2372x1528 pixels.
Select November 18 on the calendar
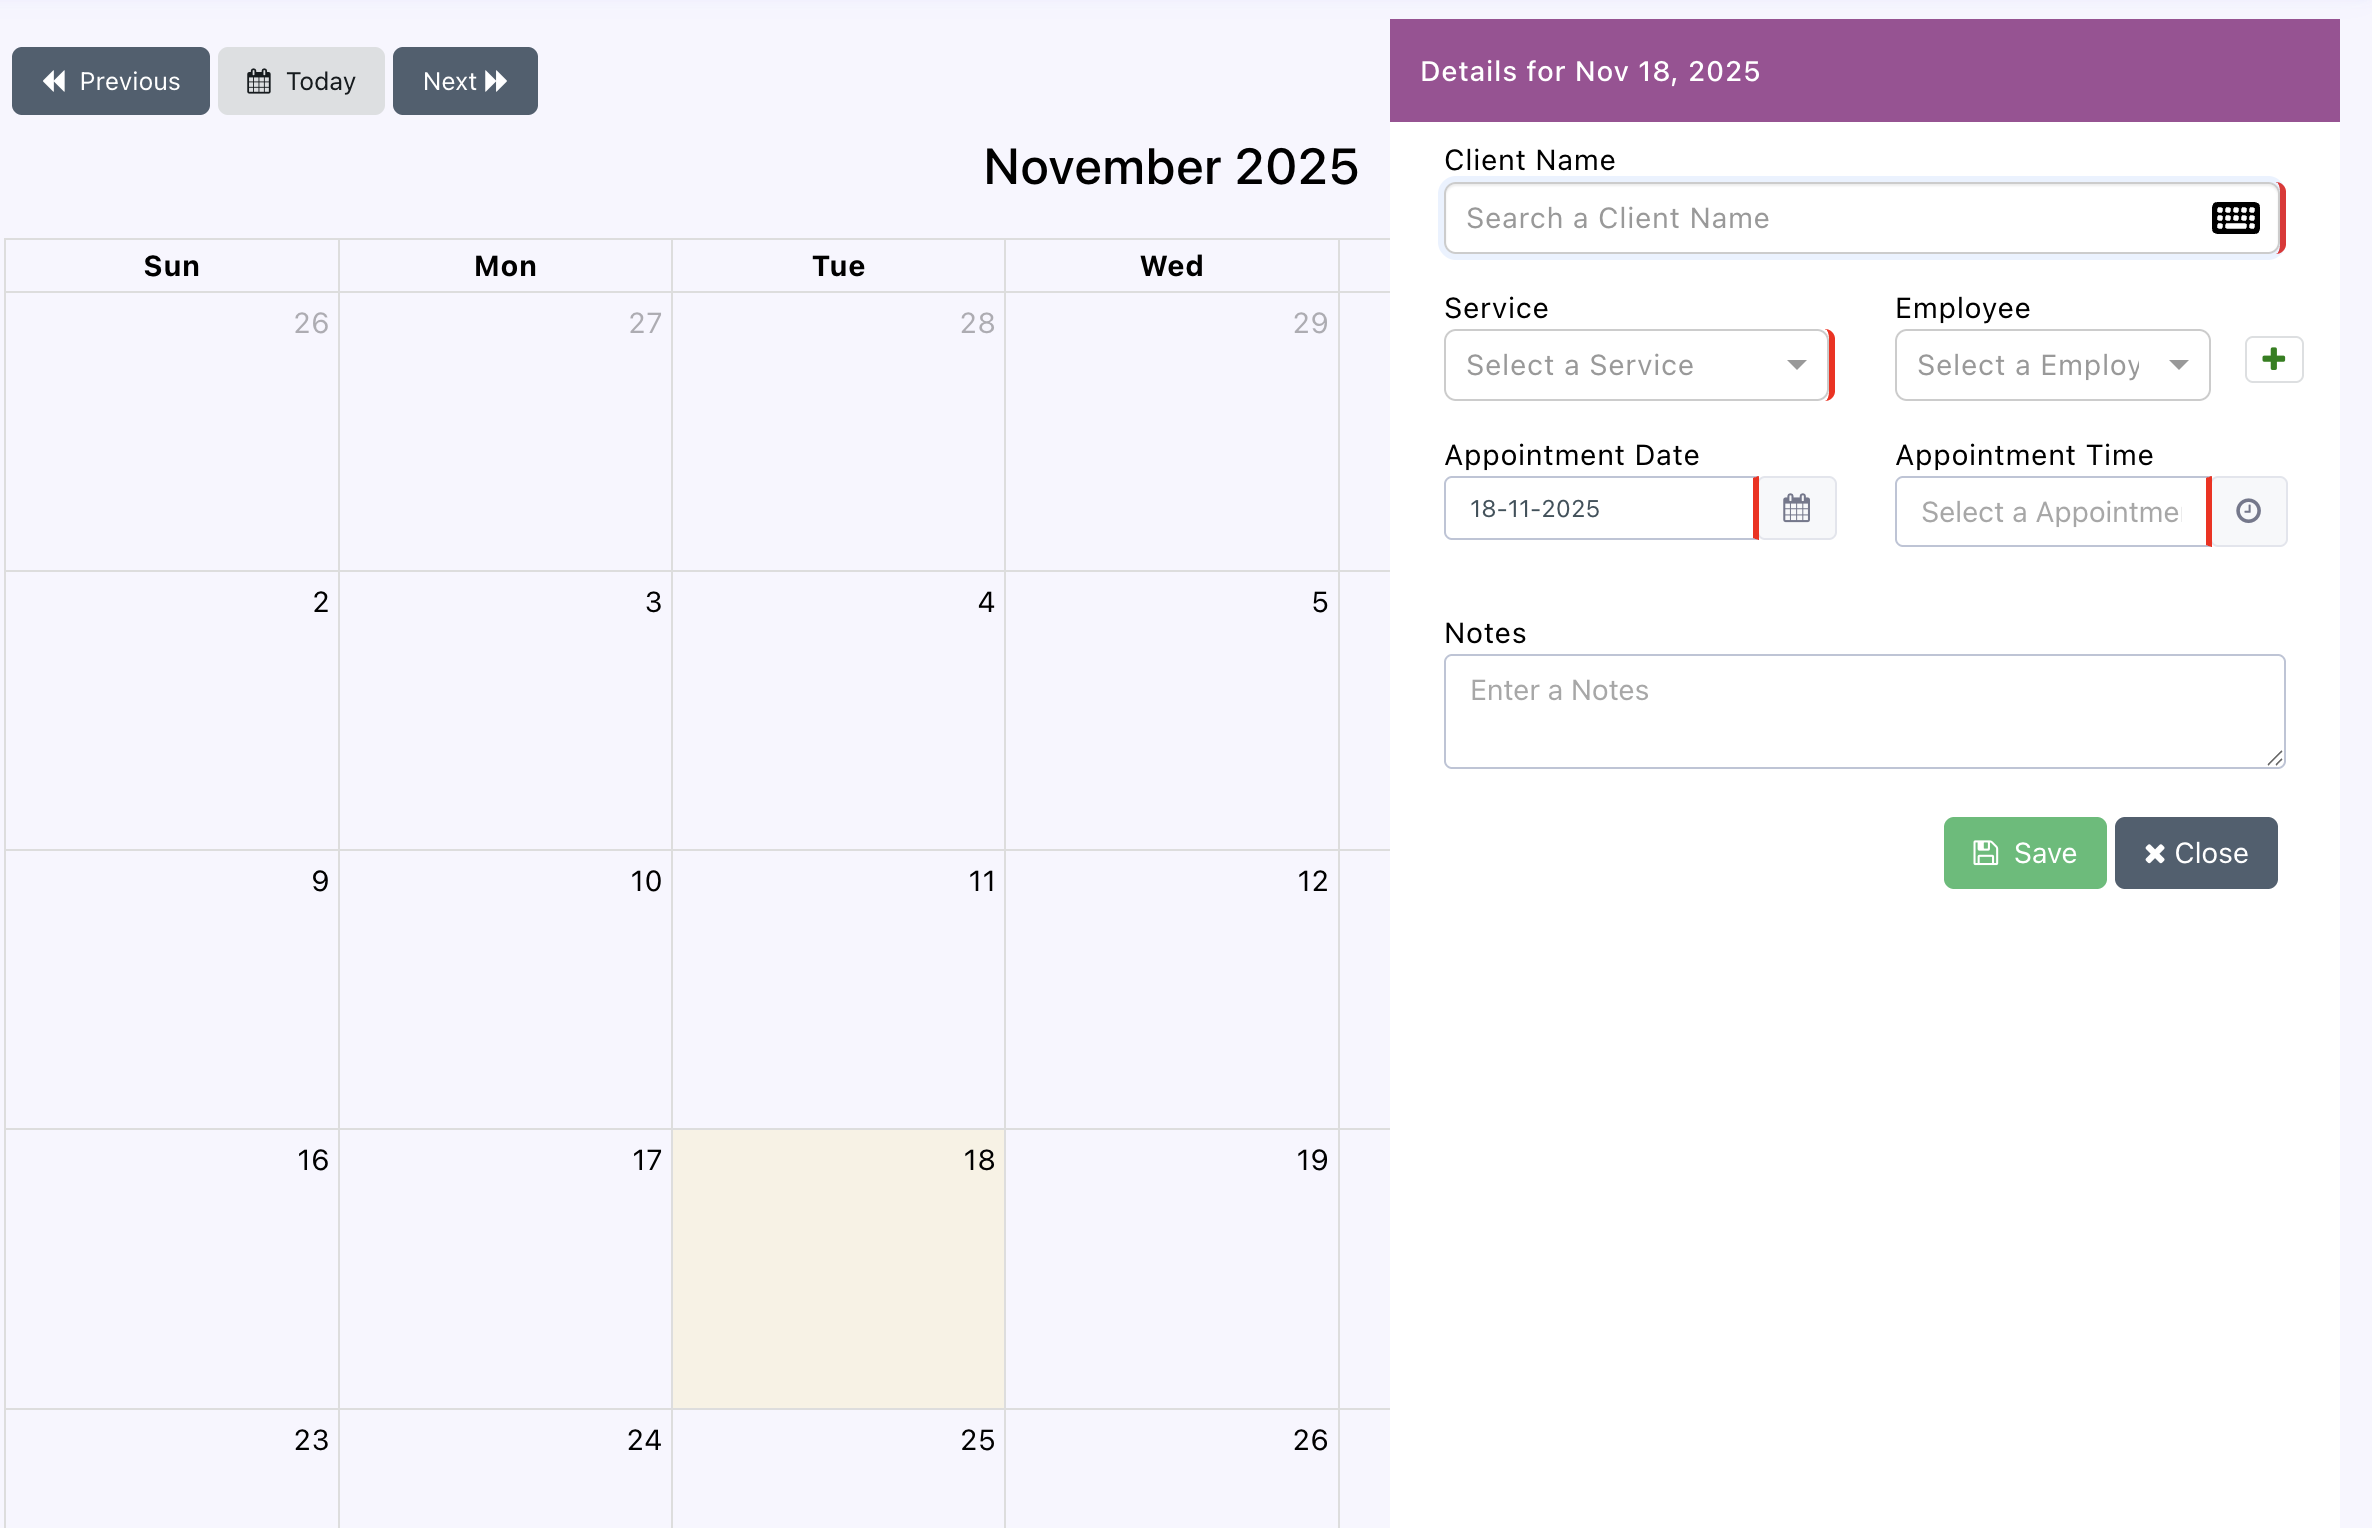tap(838, 1268)
